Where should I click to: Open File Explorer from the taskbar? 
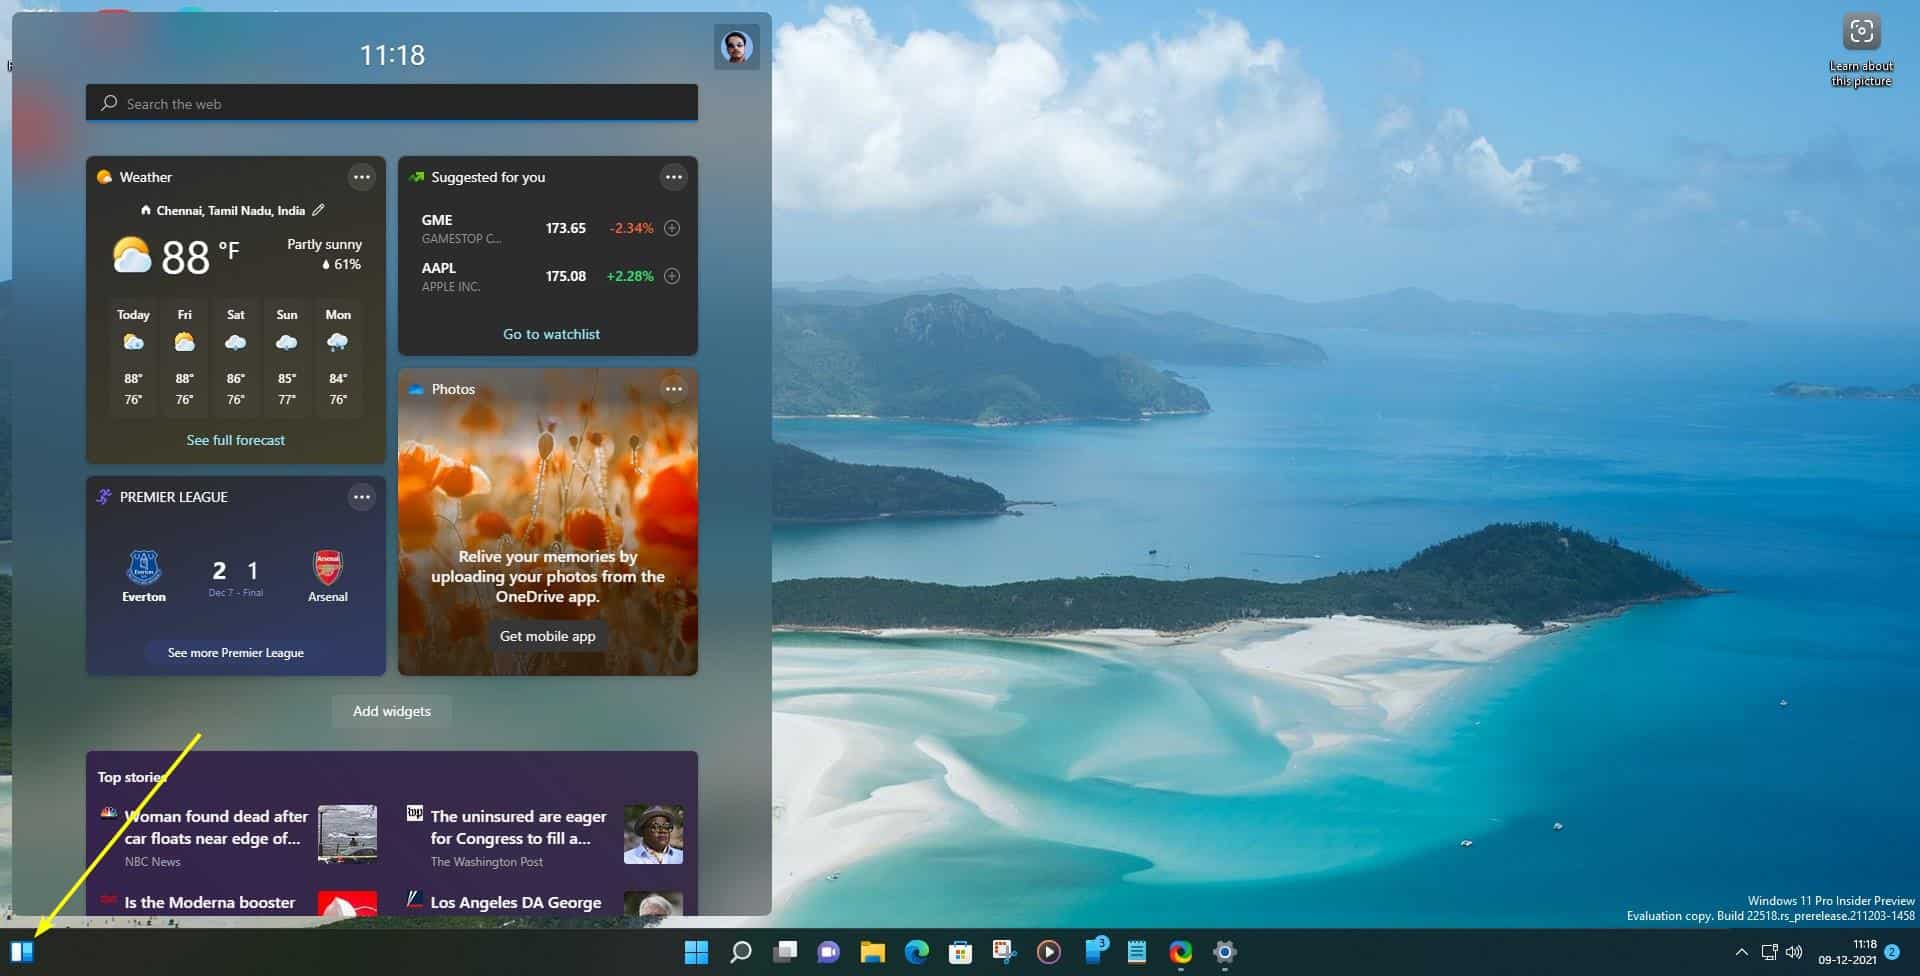pyautogui.click(x=874, y=951)
